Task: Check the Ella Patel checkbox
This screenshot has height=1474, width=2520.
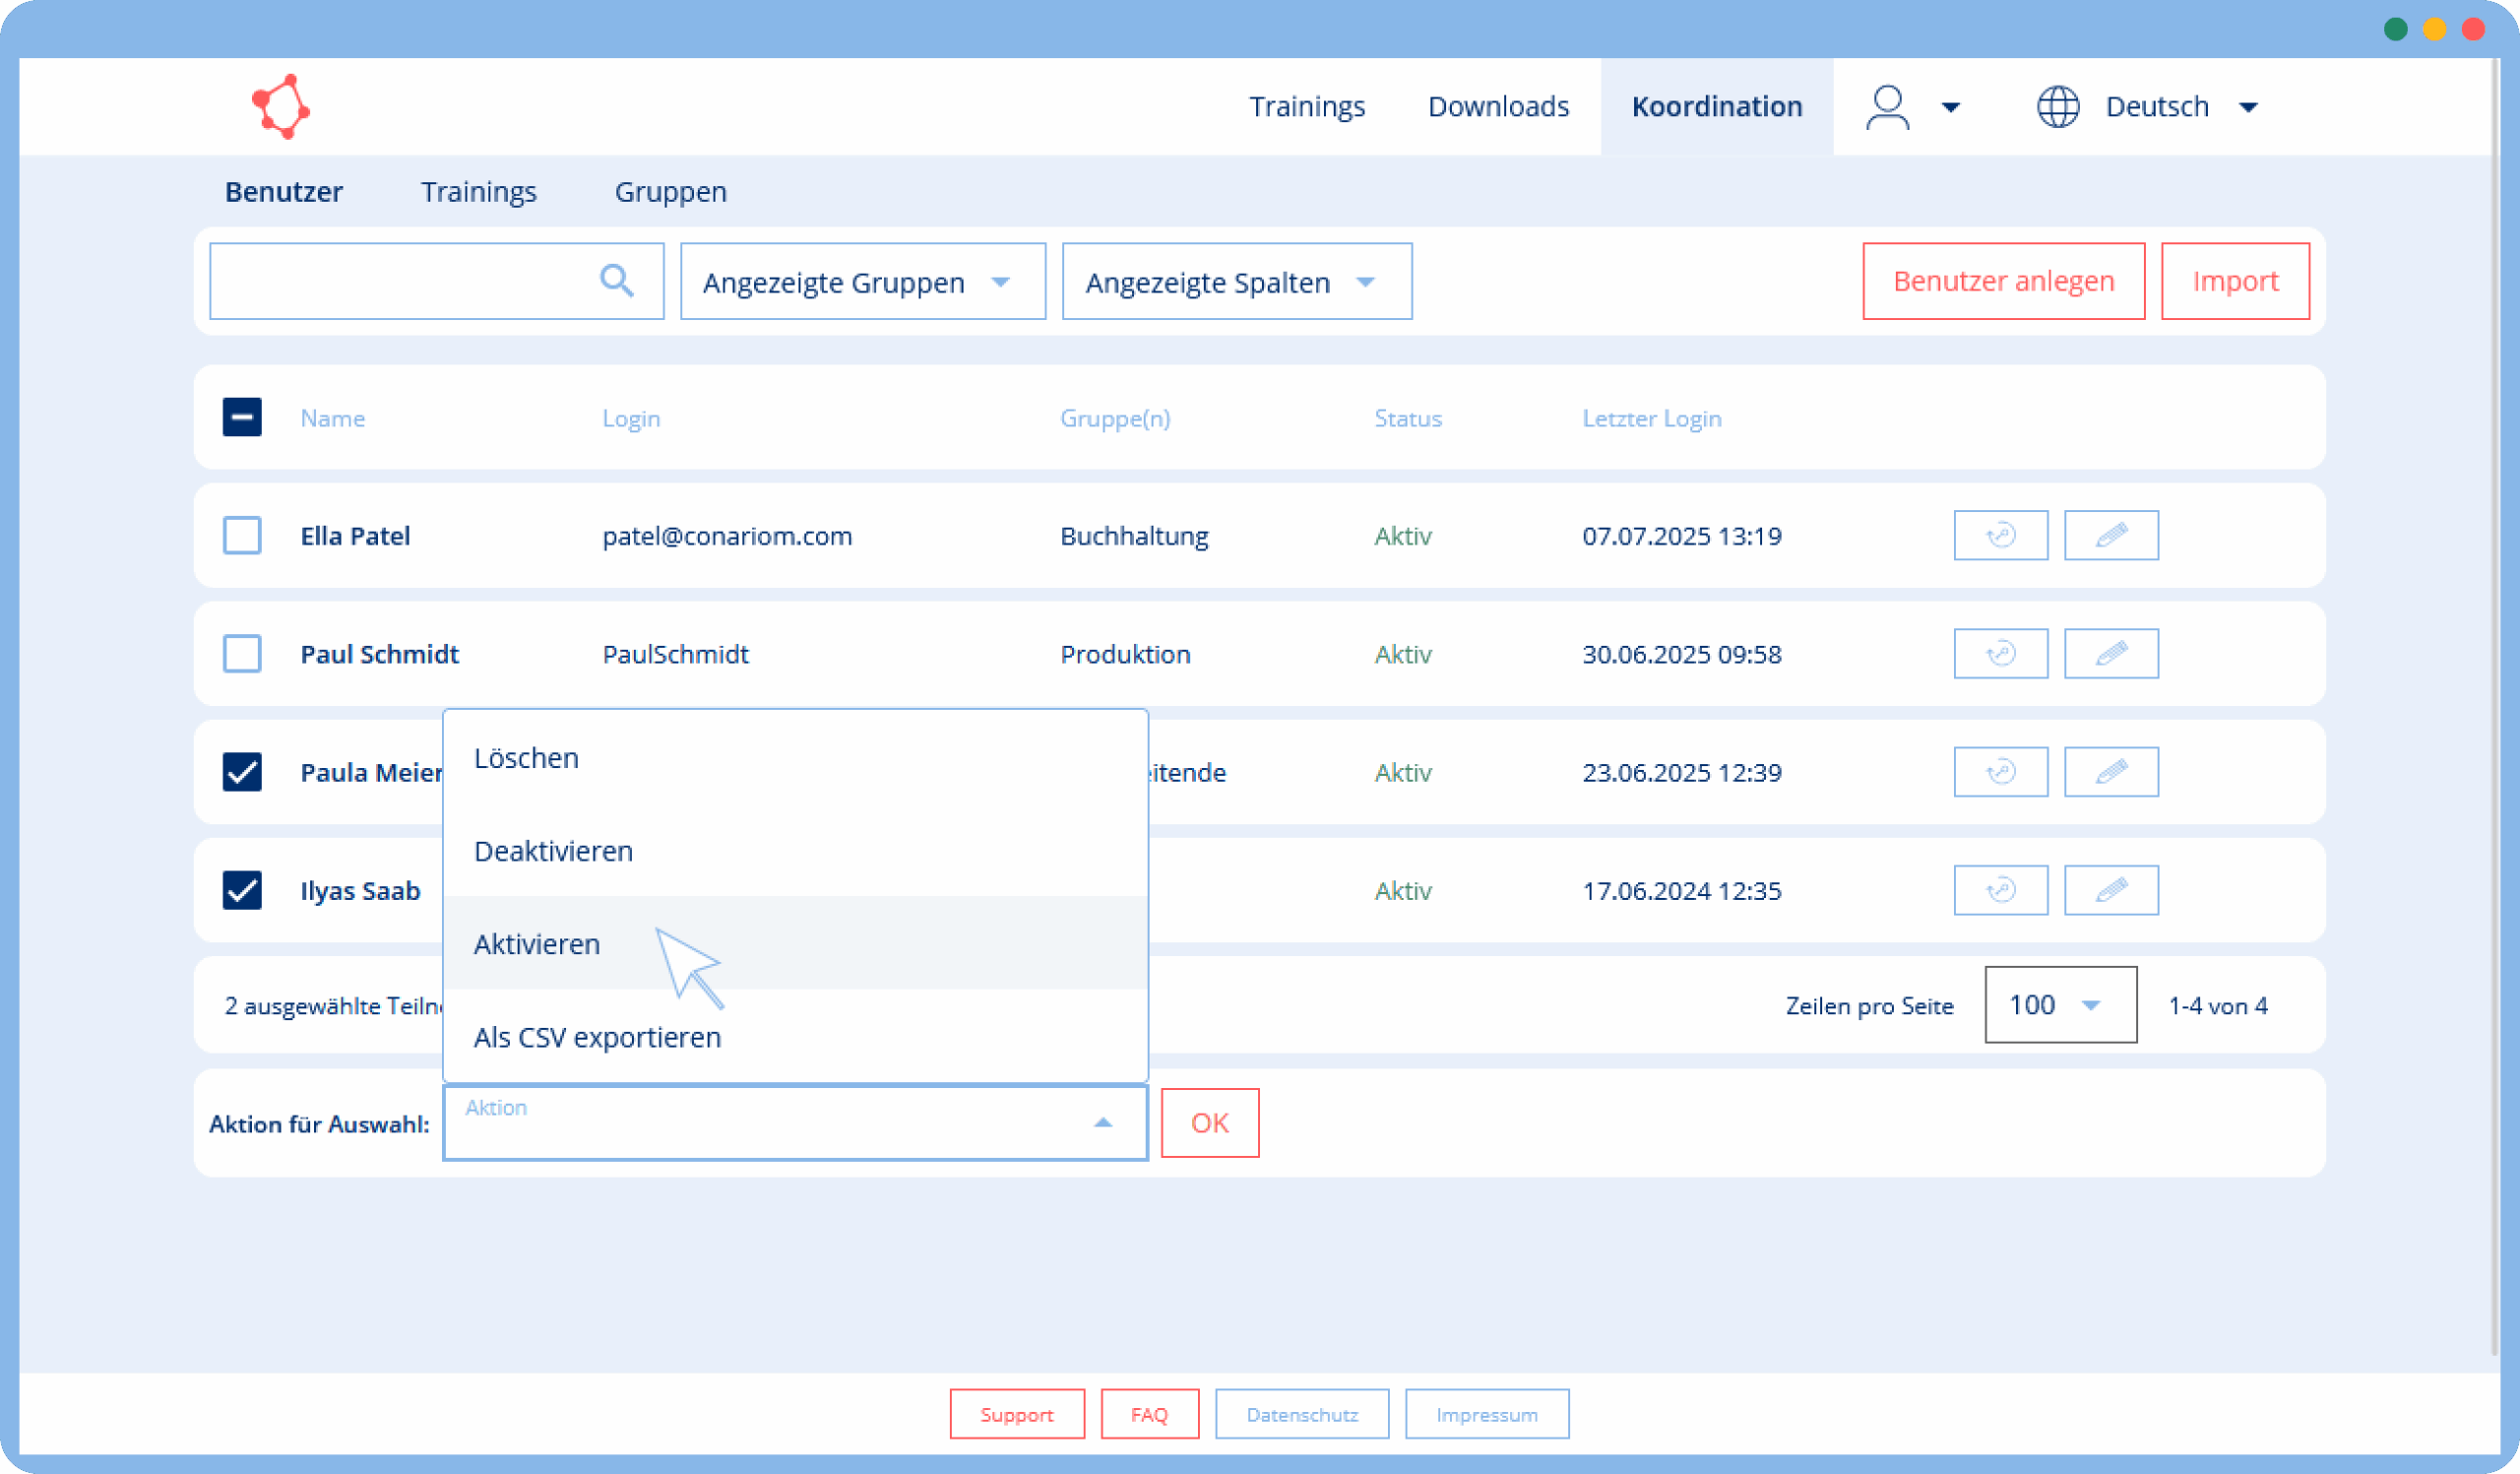Action: tap(242, 536)
